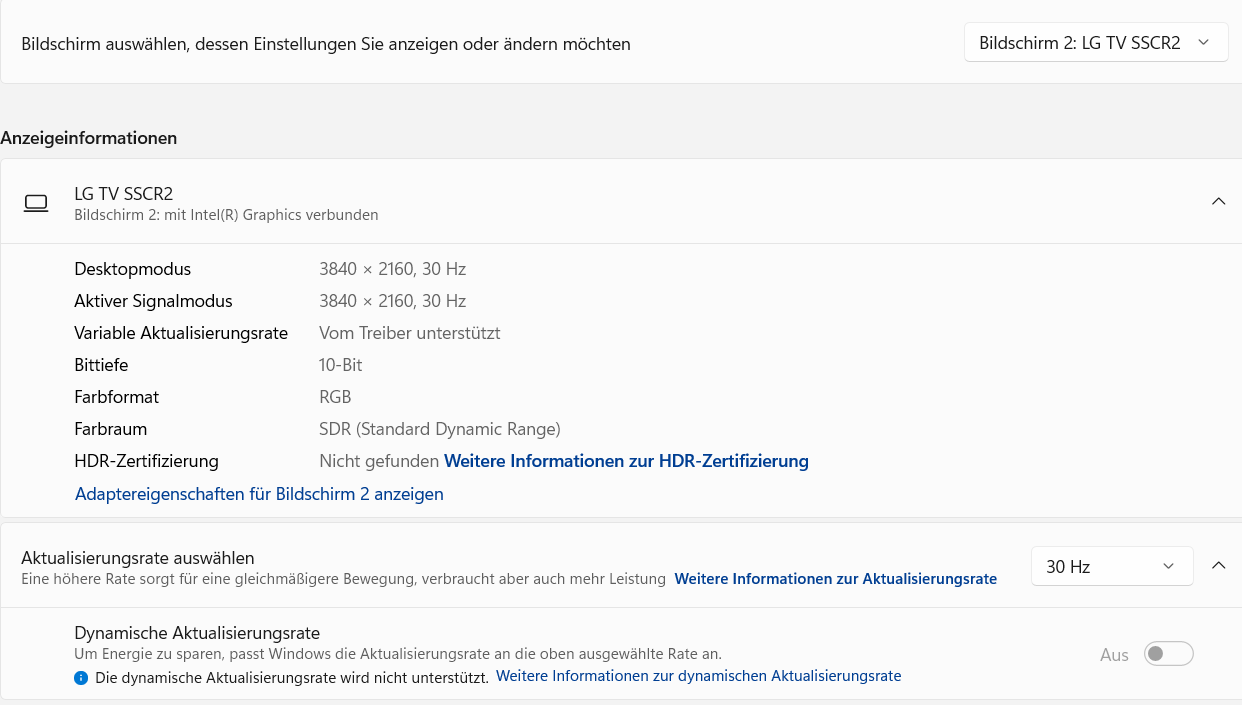The image size is (1242, 705).
Task: Open the dynamischen Aktualisierungsrate info link
Action: click(698, 676)
